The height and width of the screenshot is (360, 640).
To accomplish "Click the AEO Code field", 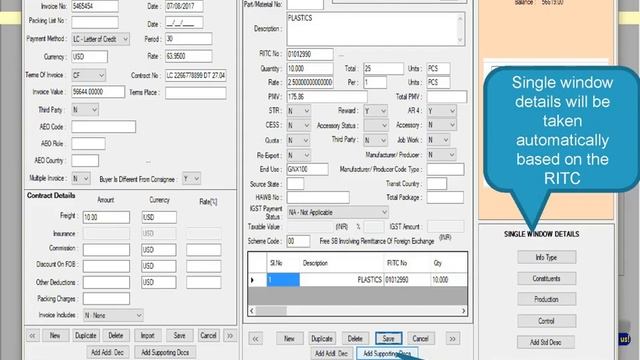I will point(104,127).
